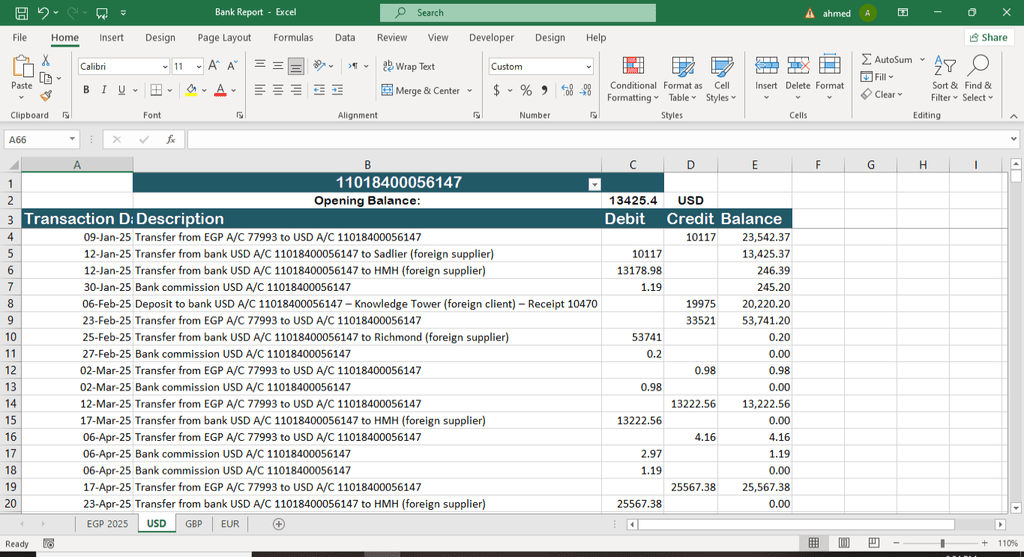
Task: Open the Formulas ribbon tab
Action: (293, 38)
